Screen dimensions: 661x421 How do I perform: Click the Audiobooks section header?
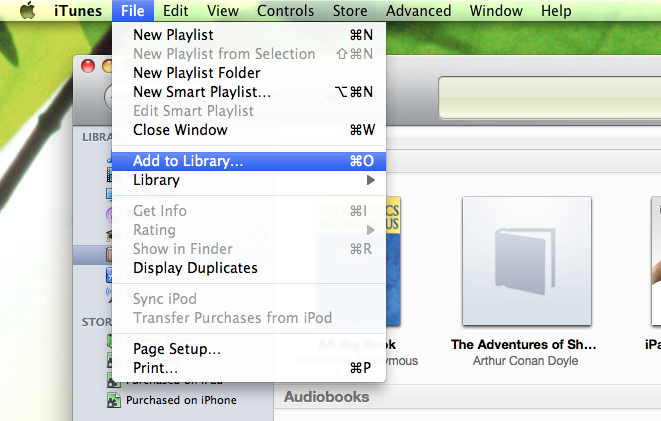327,397
